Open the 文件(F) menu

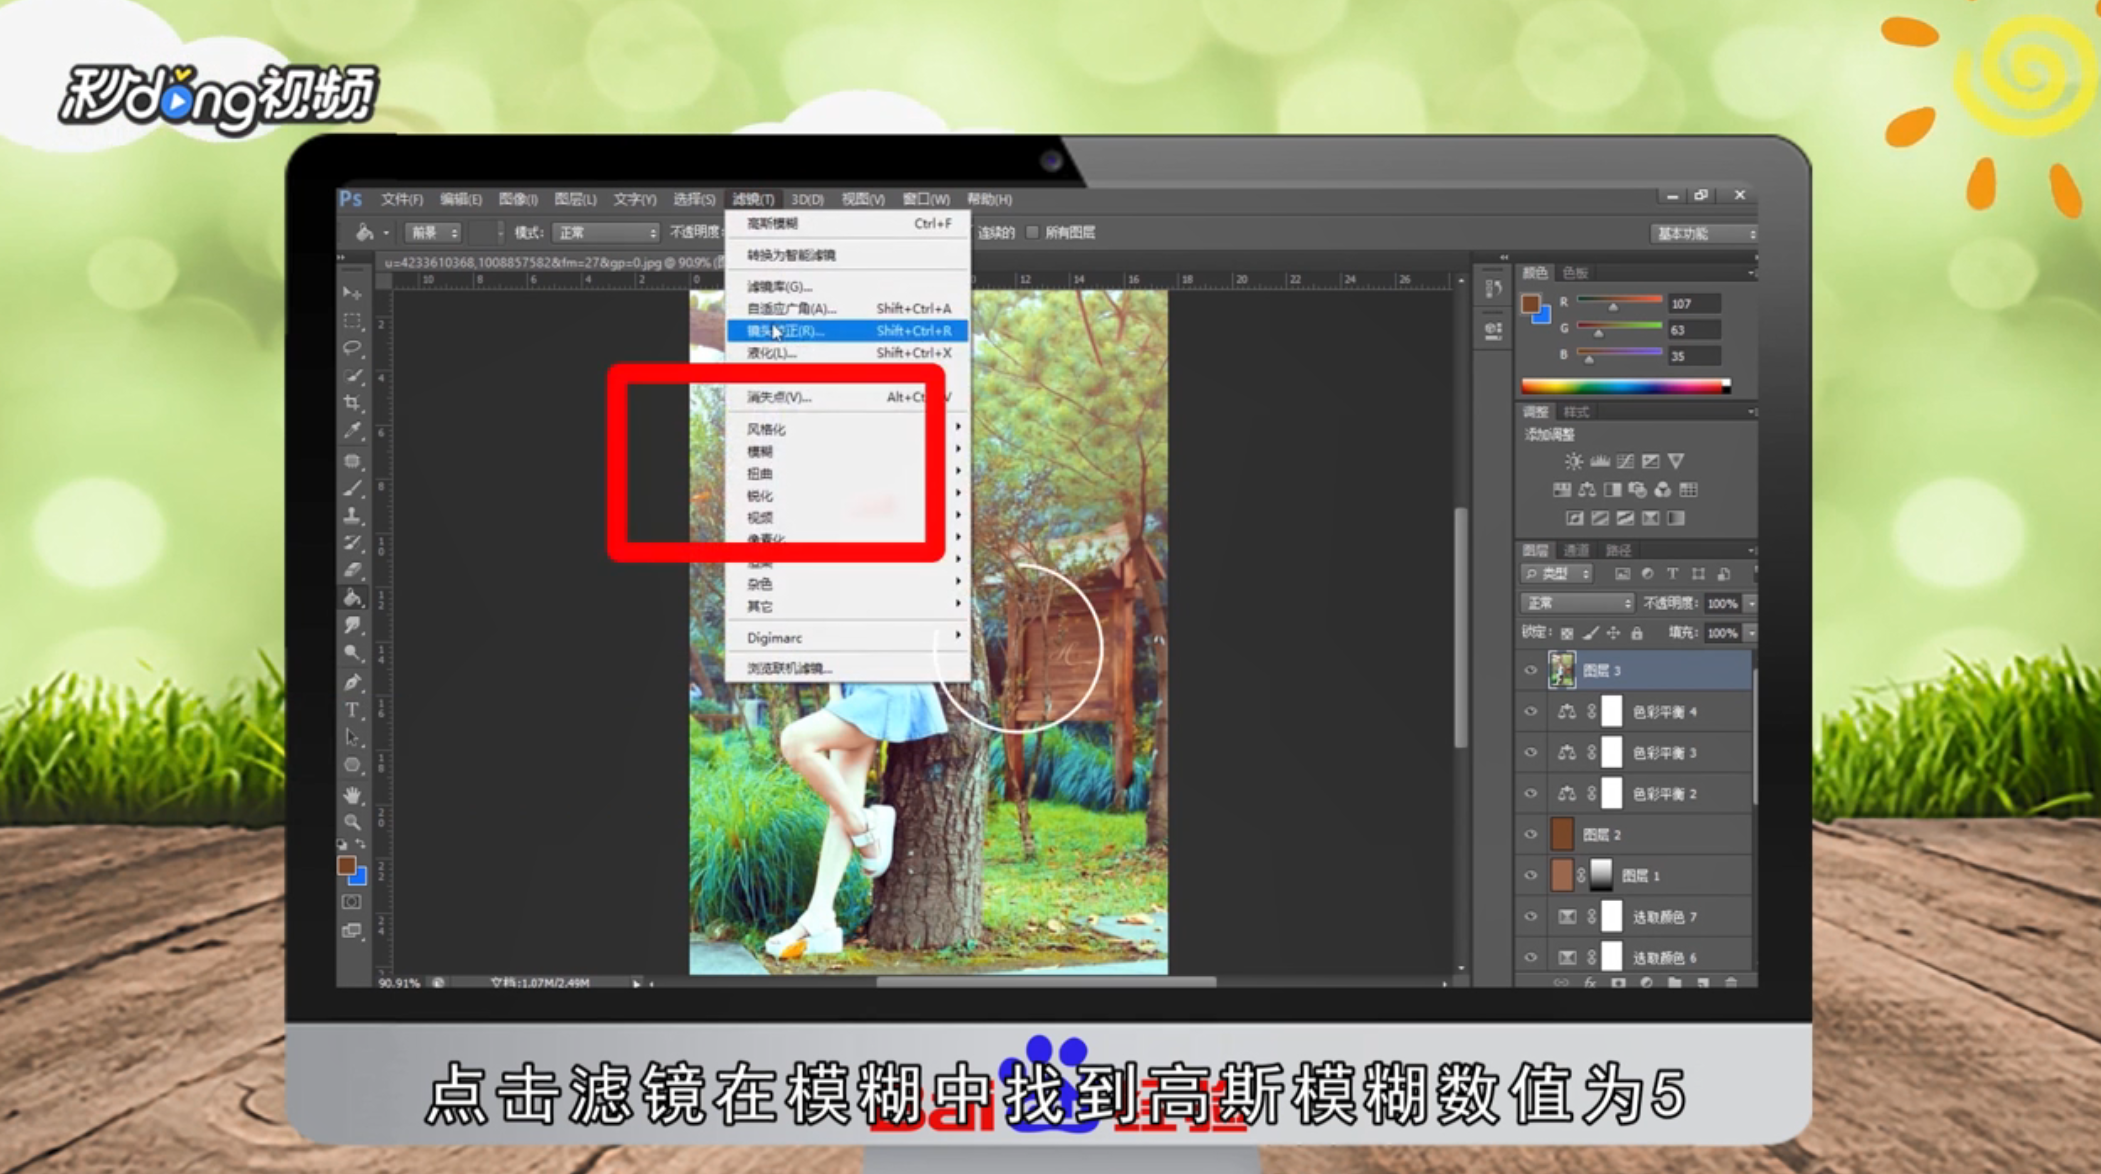(401, 199)
